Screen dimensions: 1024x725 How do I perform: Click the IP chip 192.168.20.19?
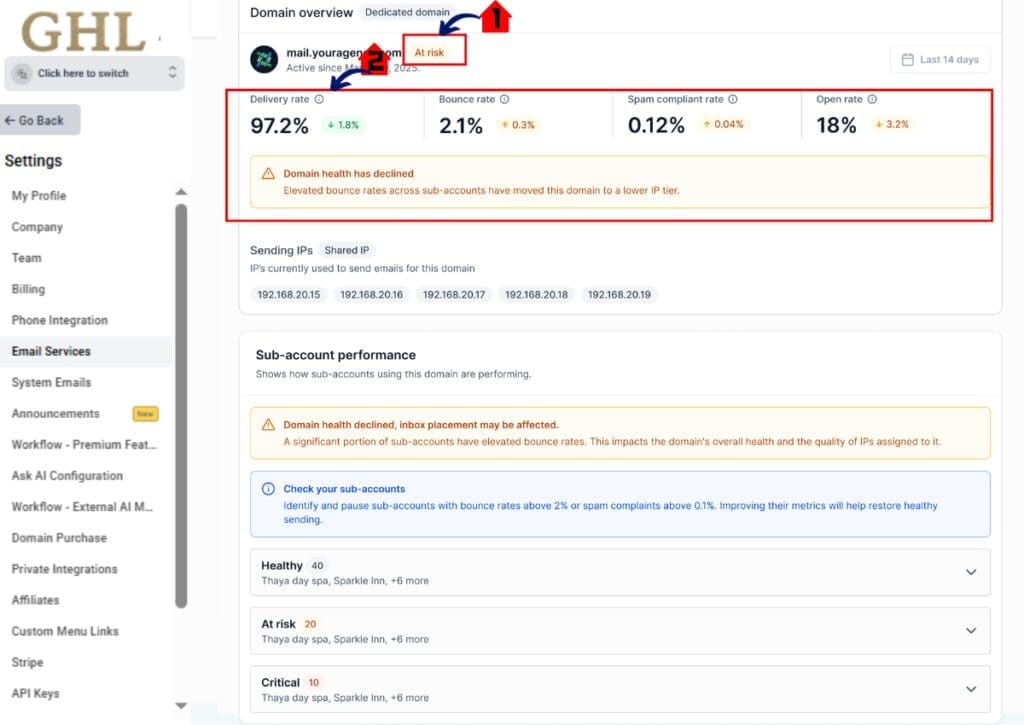point(619,295)
